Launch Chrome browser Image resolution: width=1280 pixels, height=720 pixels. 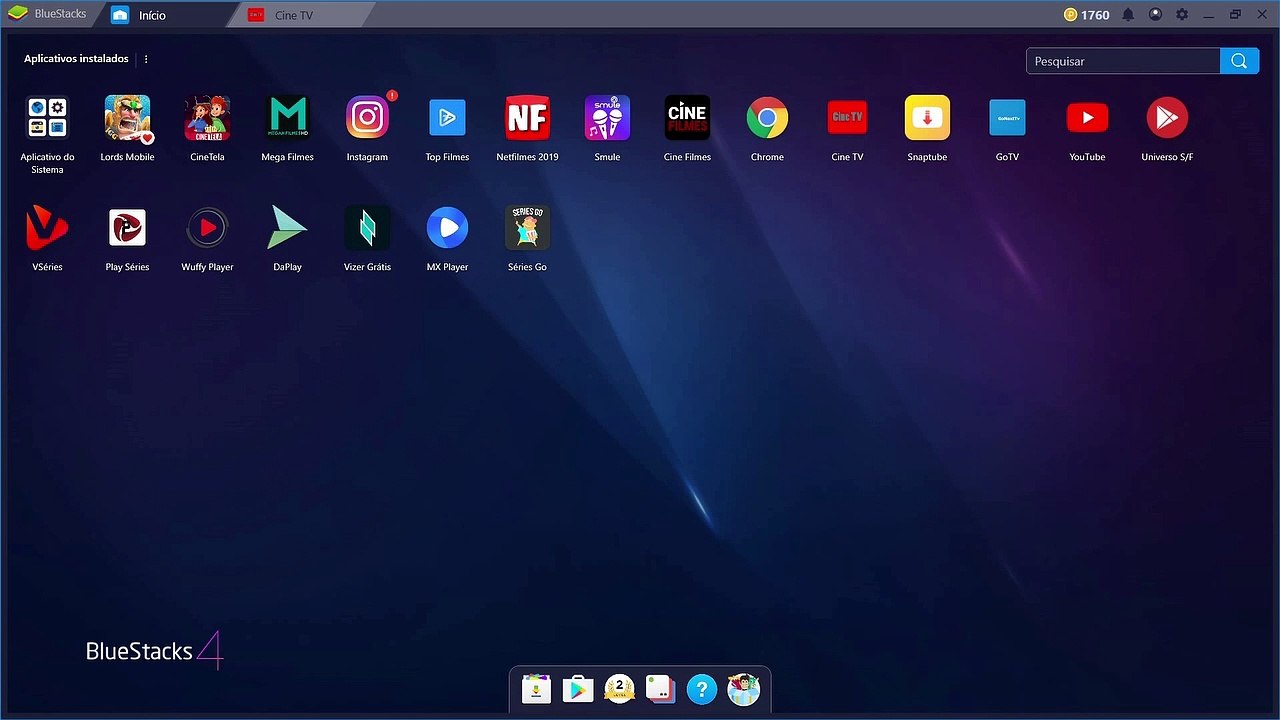click(767, 118)
